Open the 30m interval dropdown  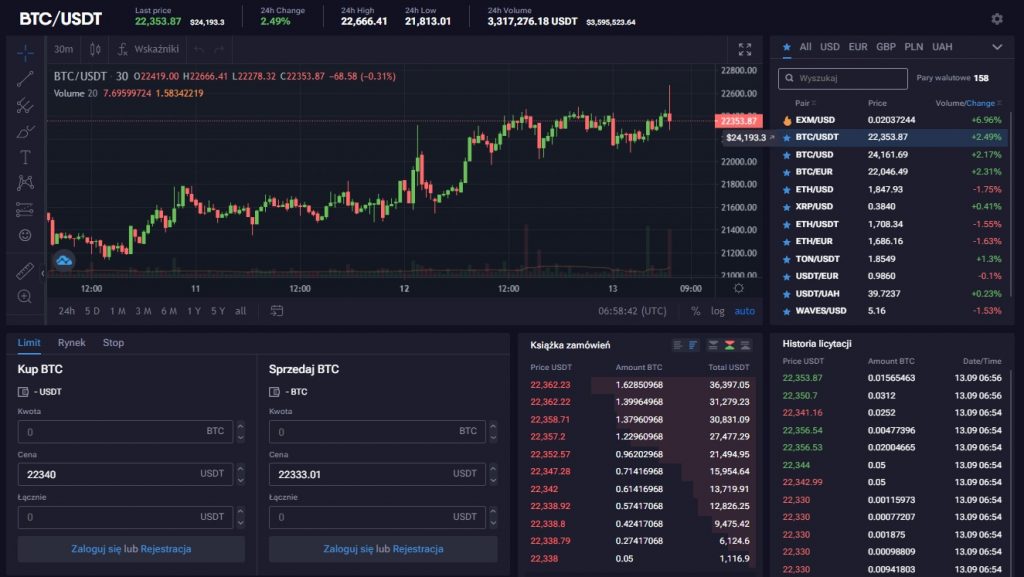coord(63,49)
